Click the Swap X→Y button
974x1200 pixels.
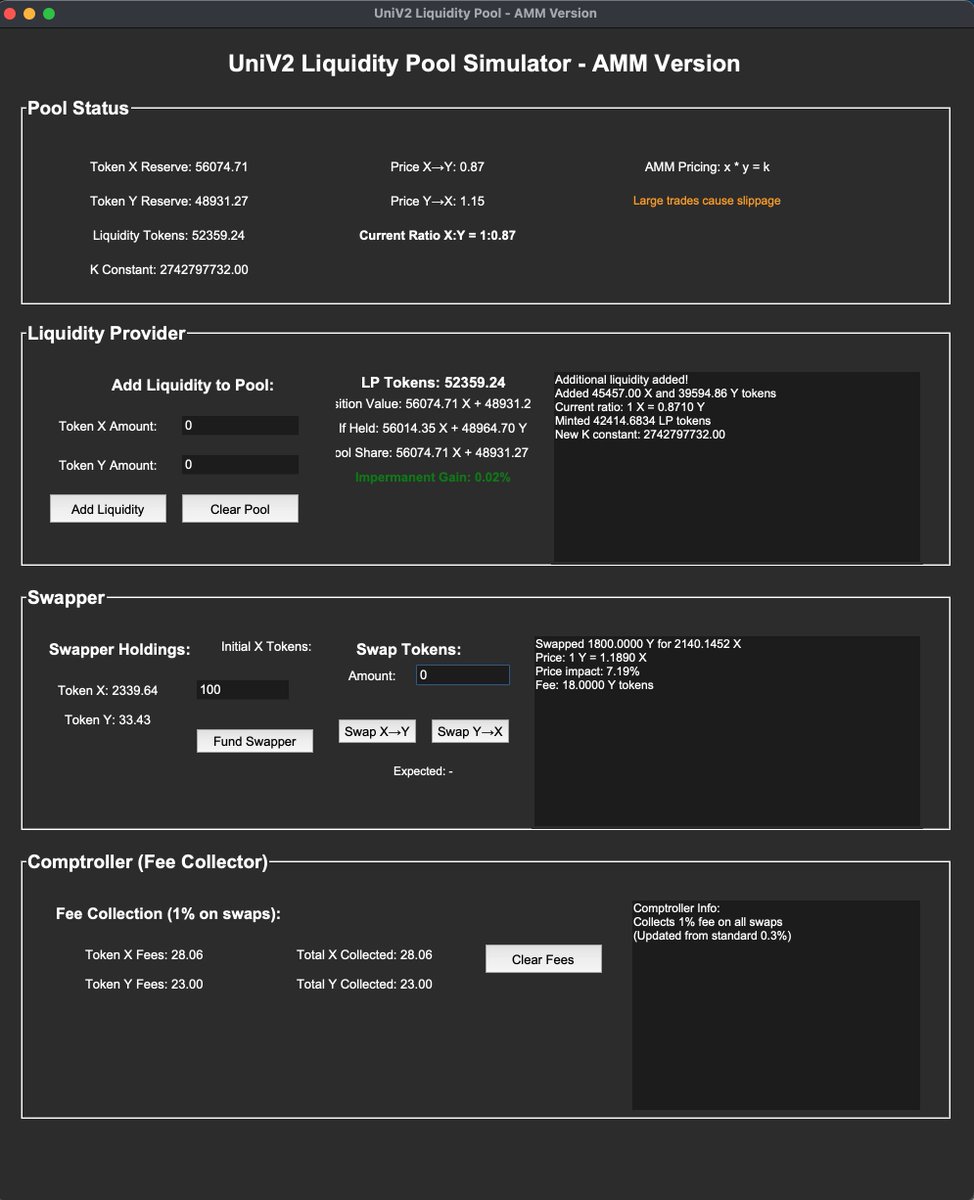[x=377, y=731]
